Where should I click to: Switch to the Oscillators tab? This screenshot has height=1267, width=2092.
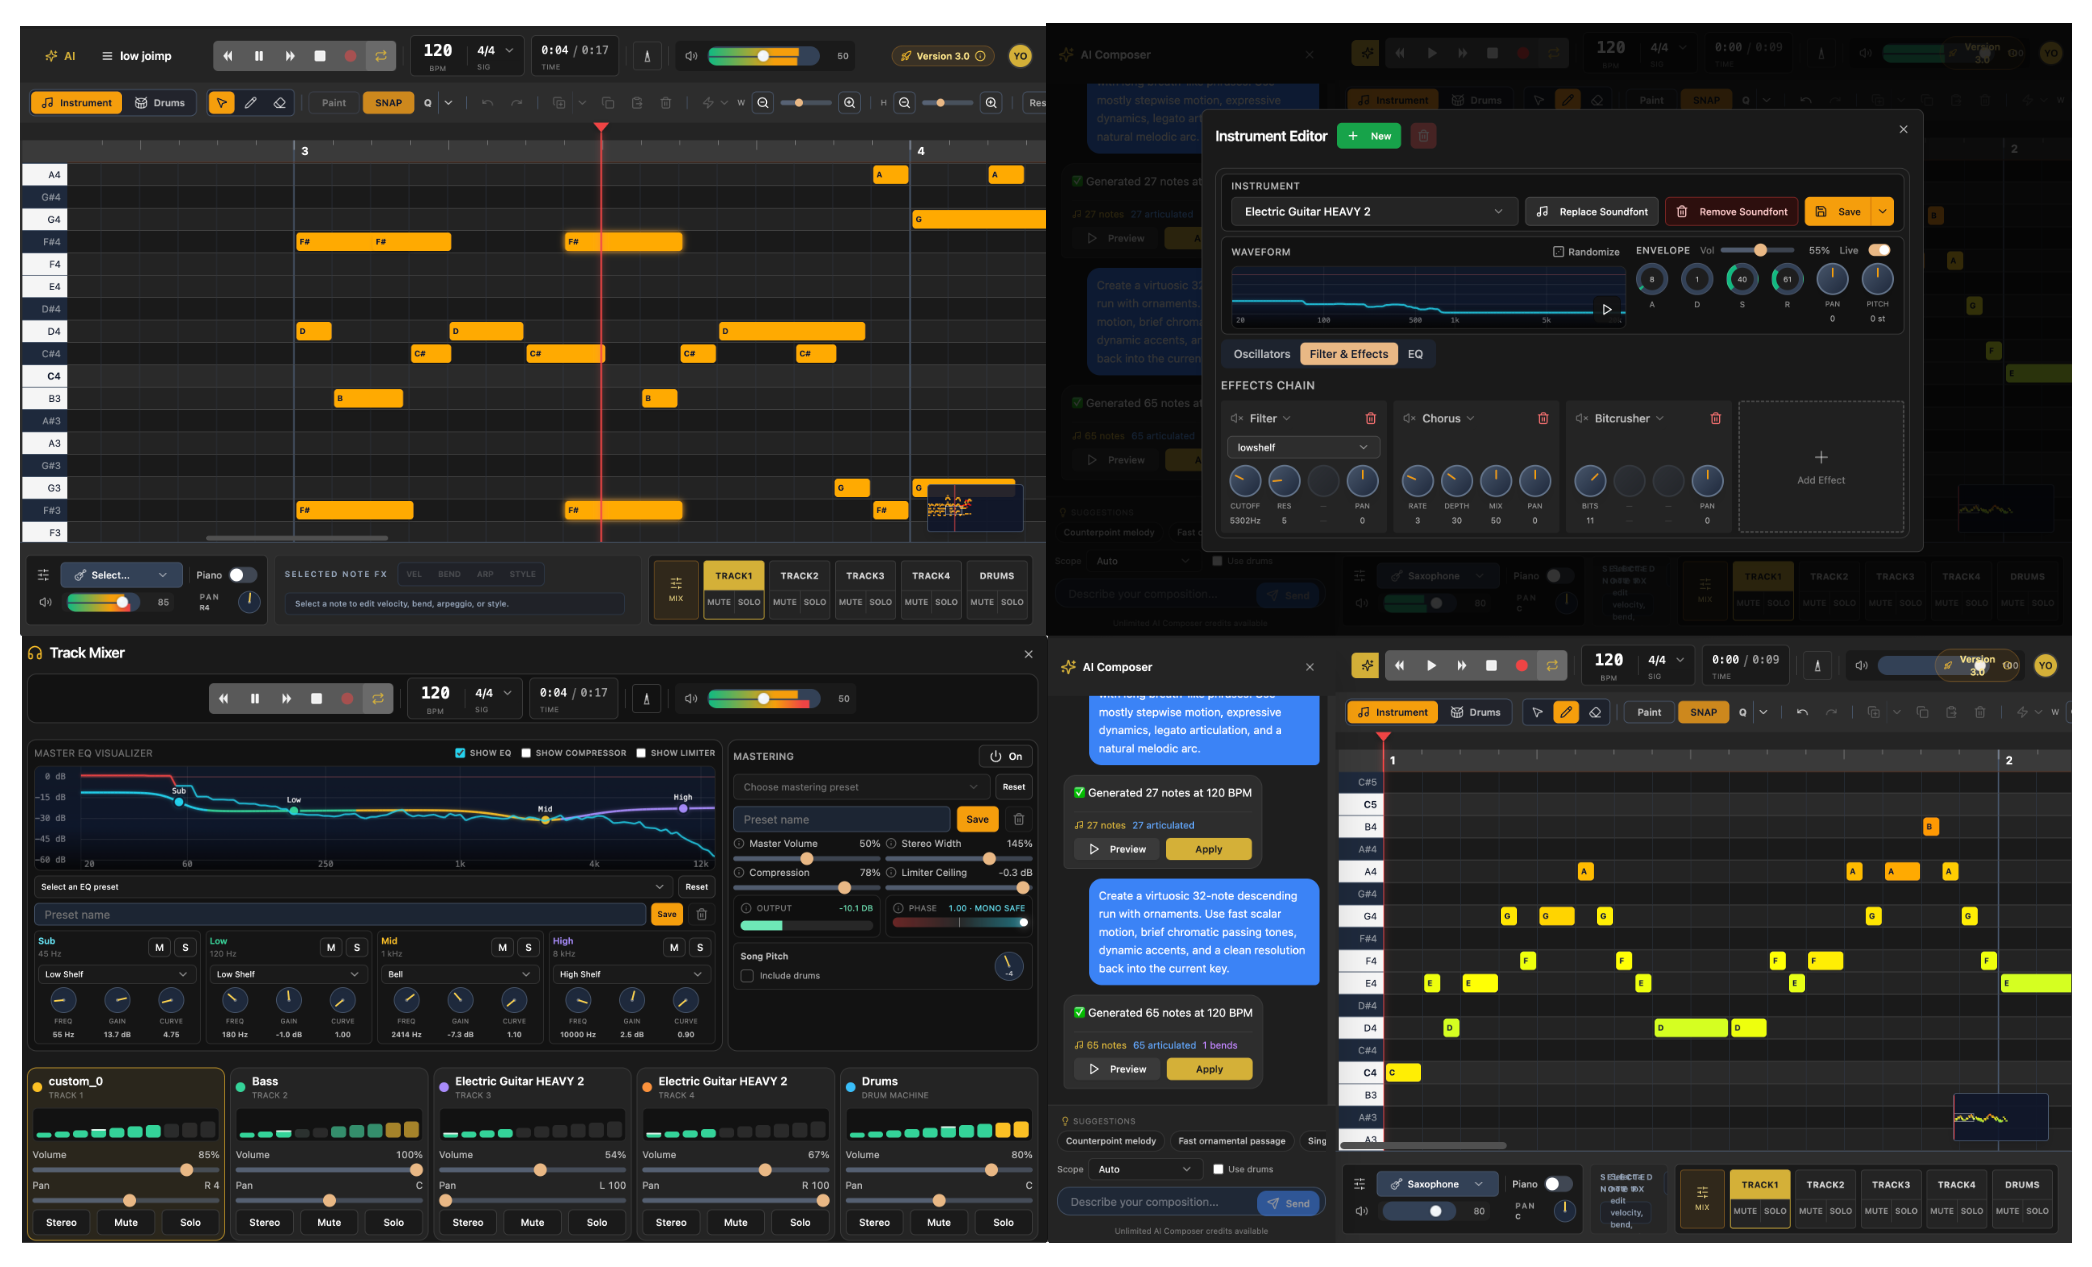1261,354
